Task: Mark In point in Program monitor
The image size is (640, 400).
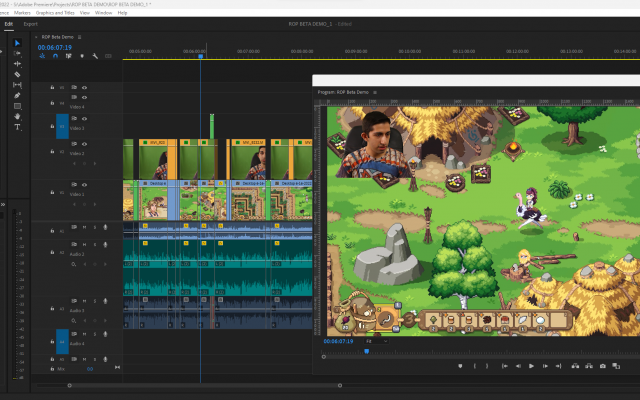Action: coord(475,366)
